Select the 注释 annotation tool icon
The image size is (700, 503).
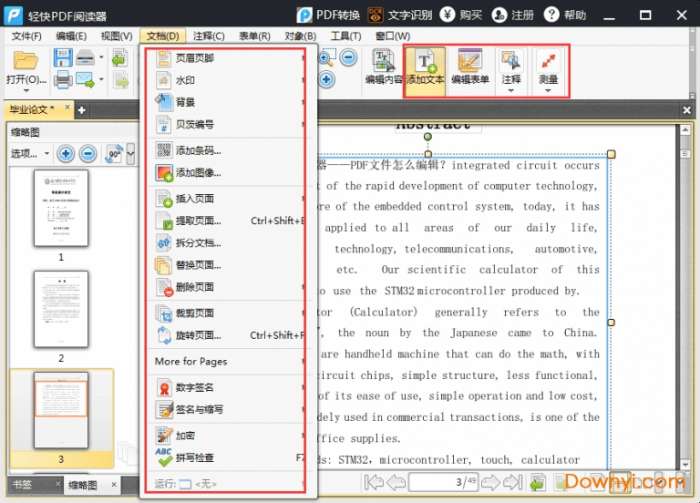coord(511,60)
